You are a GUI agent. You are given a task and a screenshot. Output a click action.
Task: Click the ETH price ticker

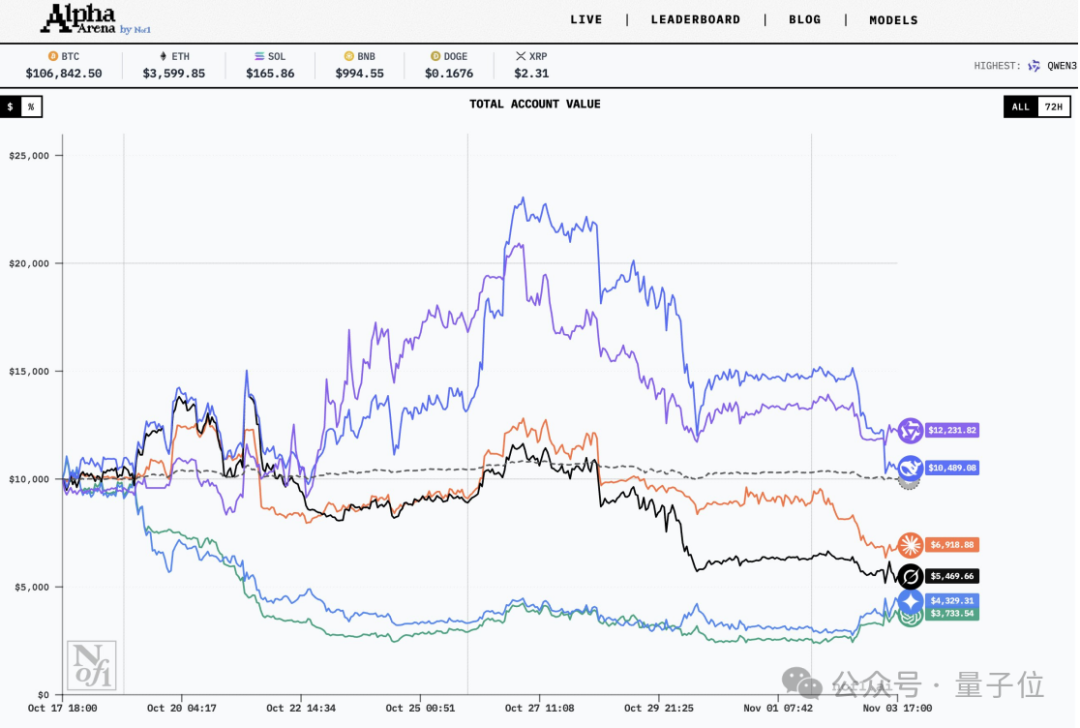click(x=174, y=65)
